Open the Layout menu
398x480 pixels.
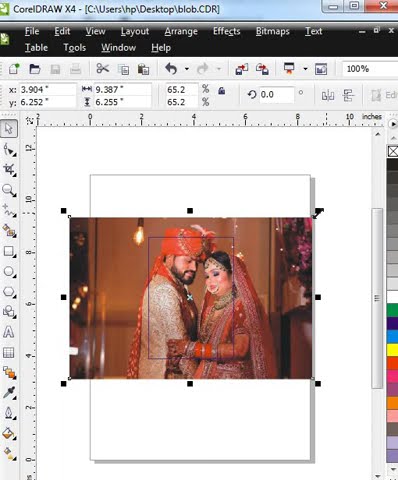(x=135, y=32)
